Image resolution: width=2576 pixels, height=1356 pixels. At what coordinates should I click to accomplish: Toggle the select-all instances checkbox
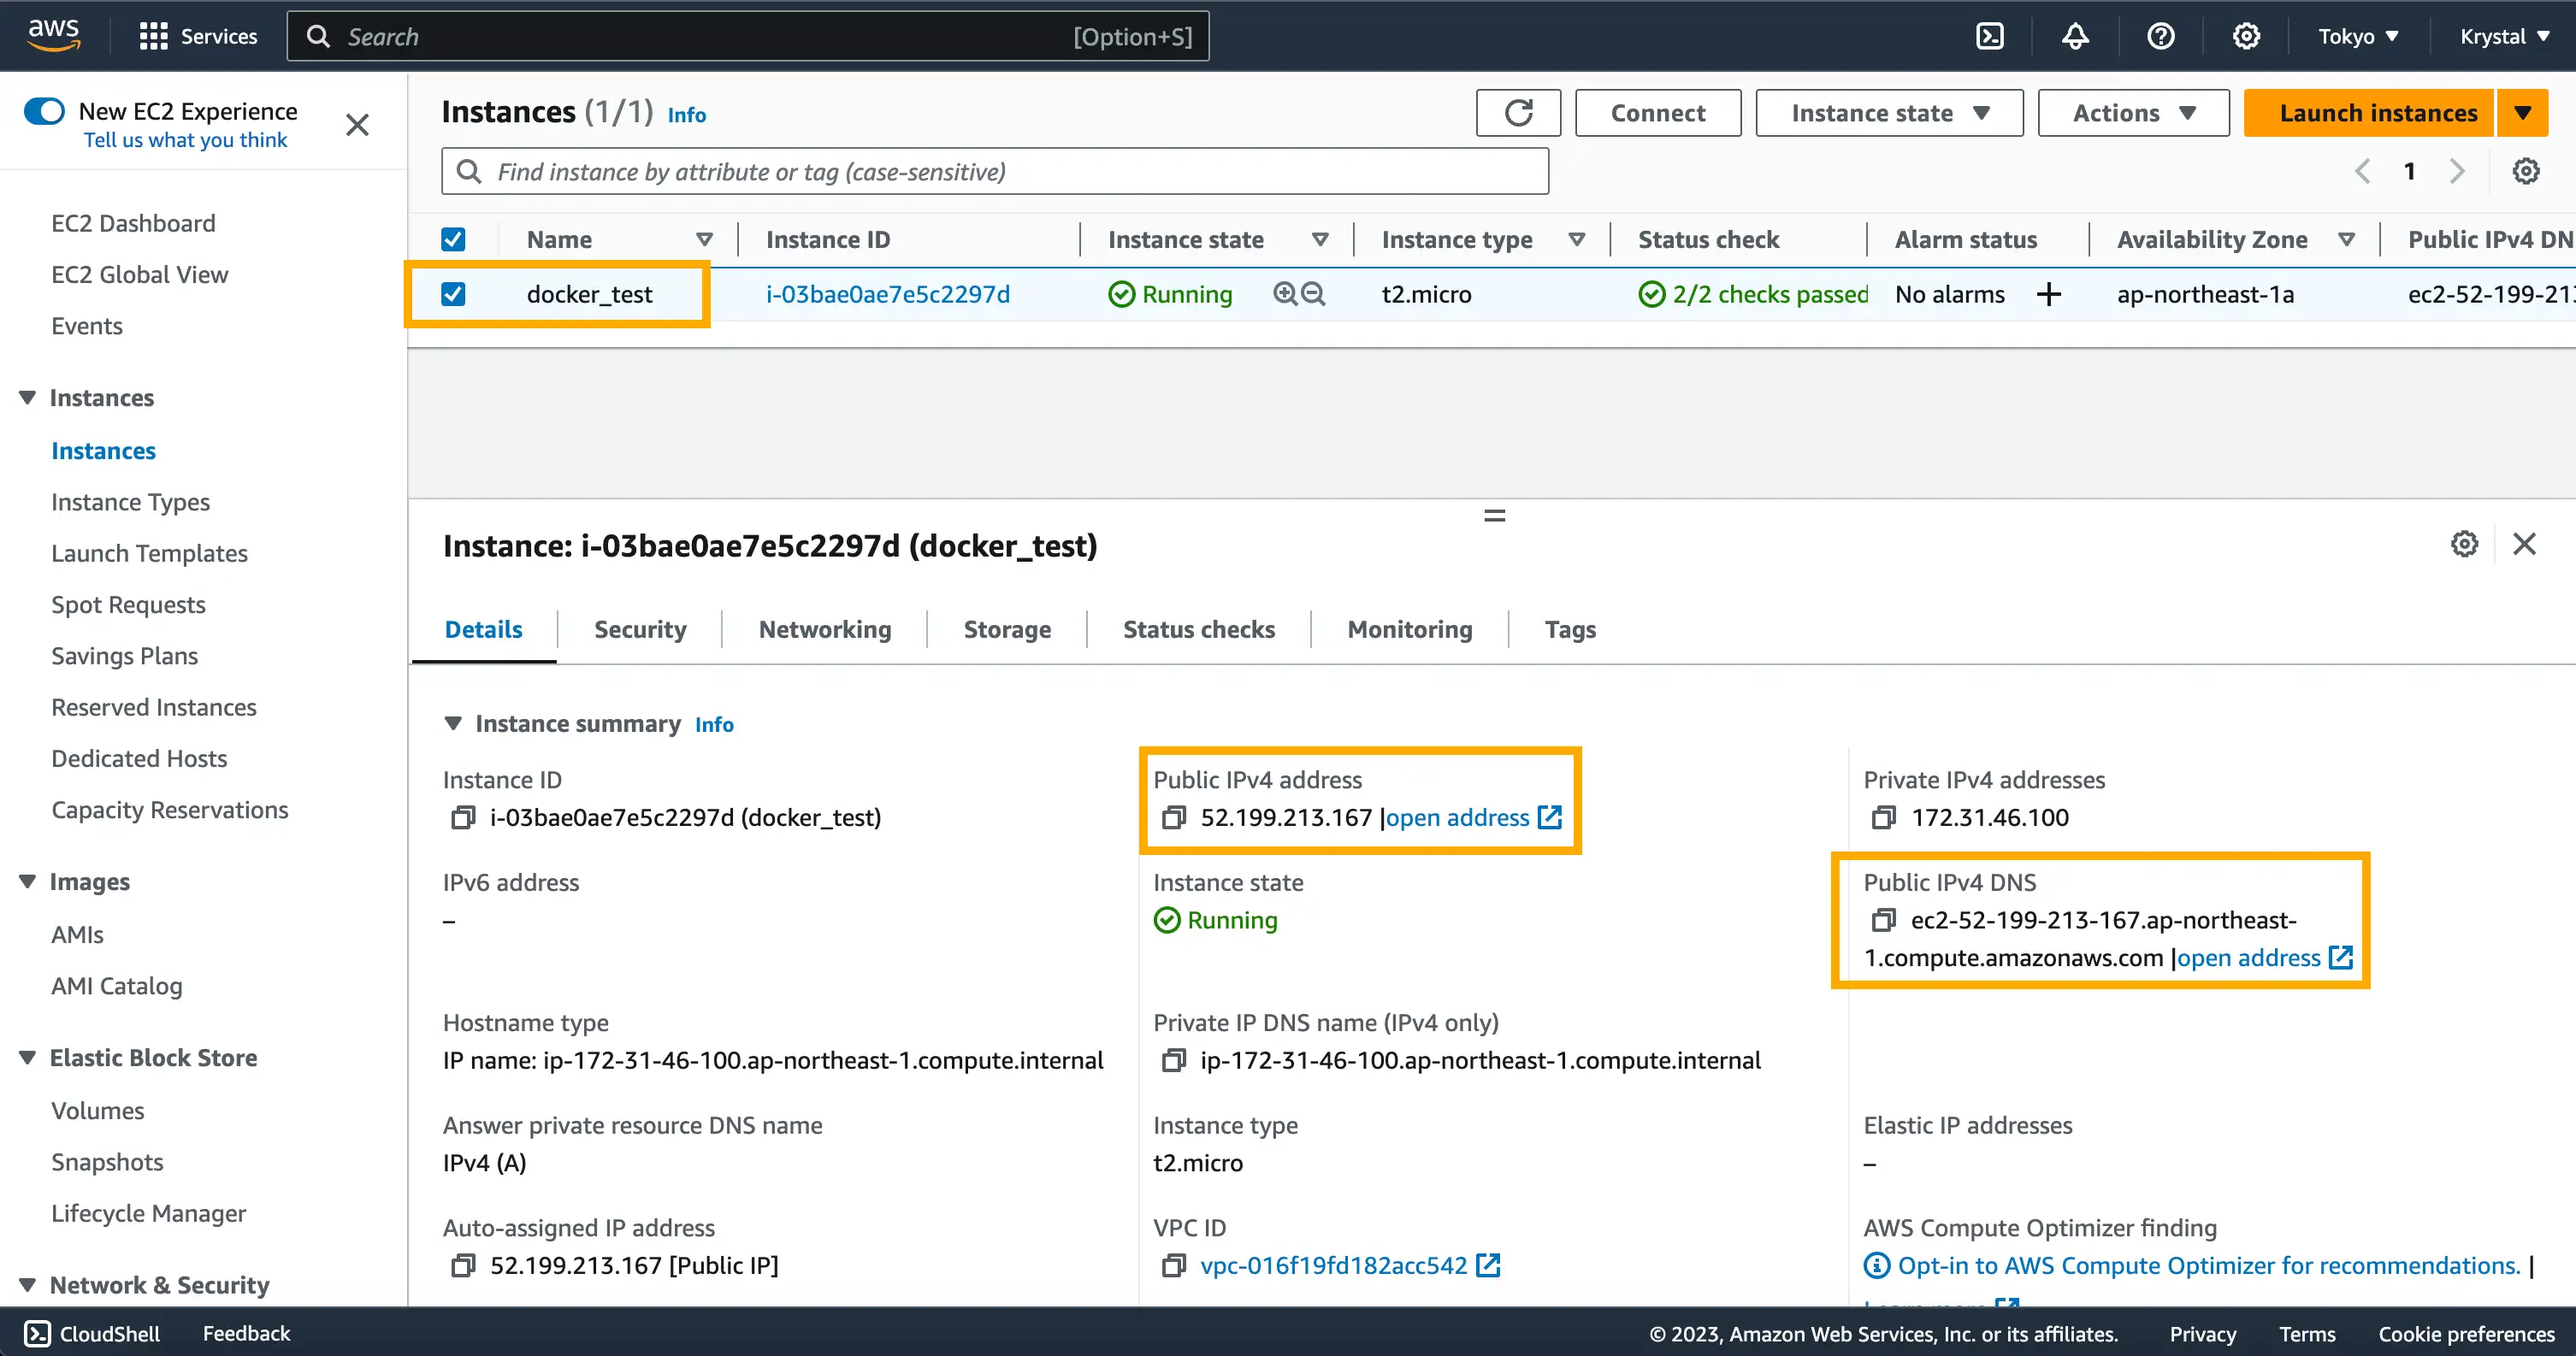[x=453, y=239]
